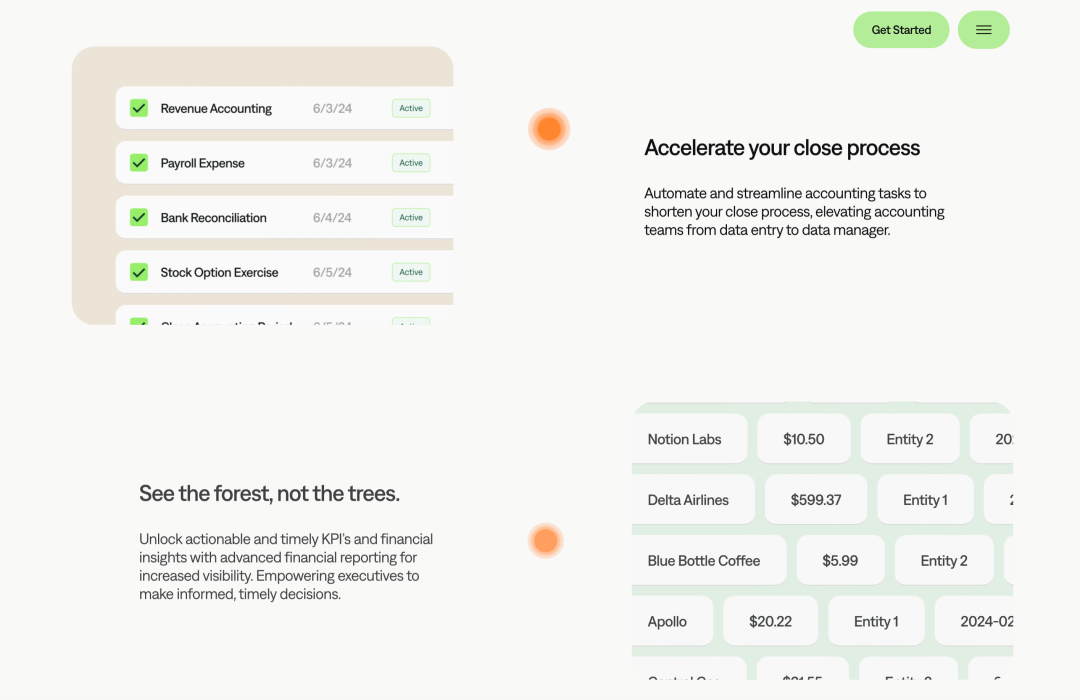
Task: Select the Notion Labs cell
Action: pos(689,439)
